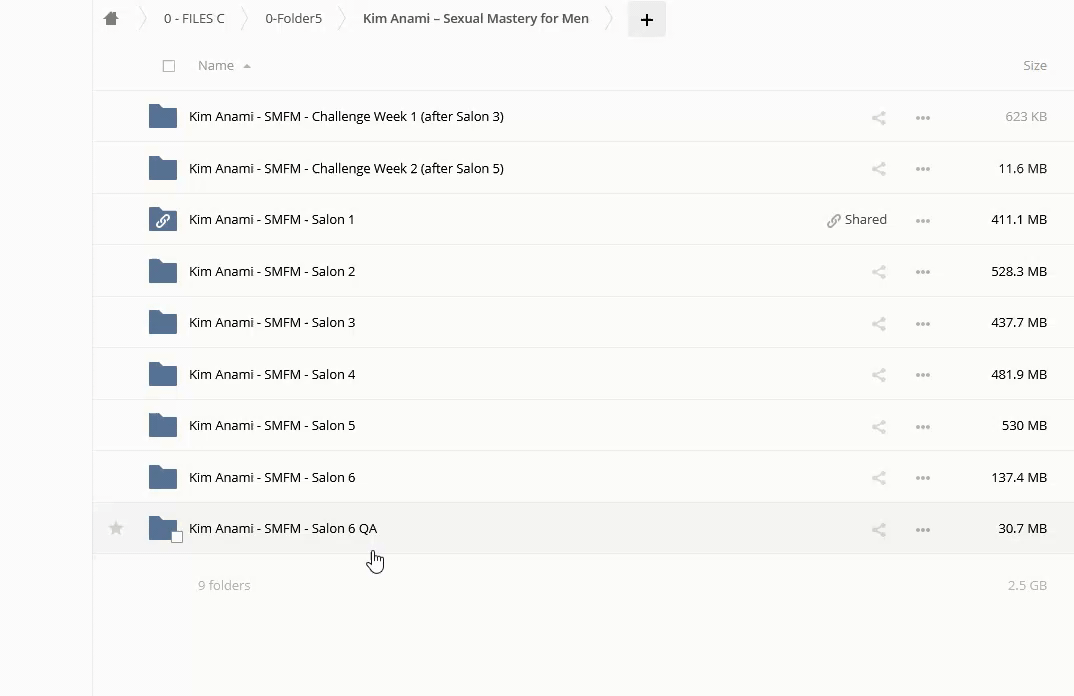1074x696 pixels.
Task: Open more actions for Salon 2 folder
Action: pos(922,272)
